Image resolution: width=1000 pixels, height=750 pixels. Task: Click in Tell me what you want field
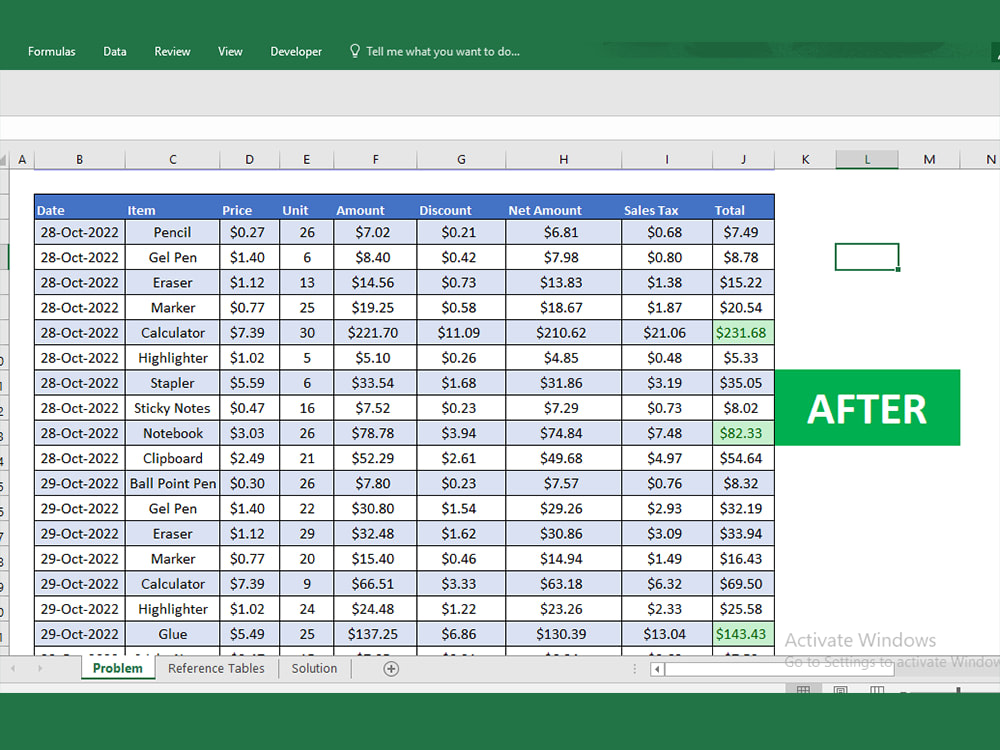(x=443, y=52)
